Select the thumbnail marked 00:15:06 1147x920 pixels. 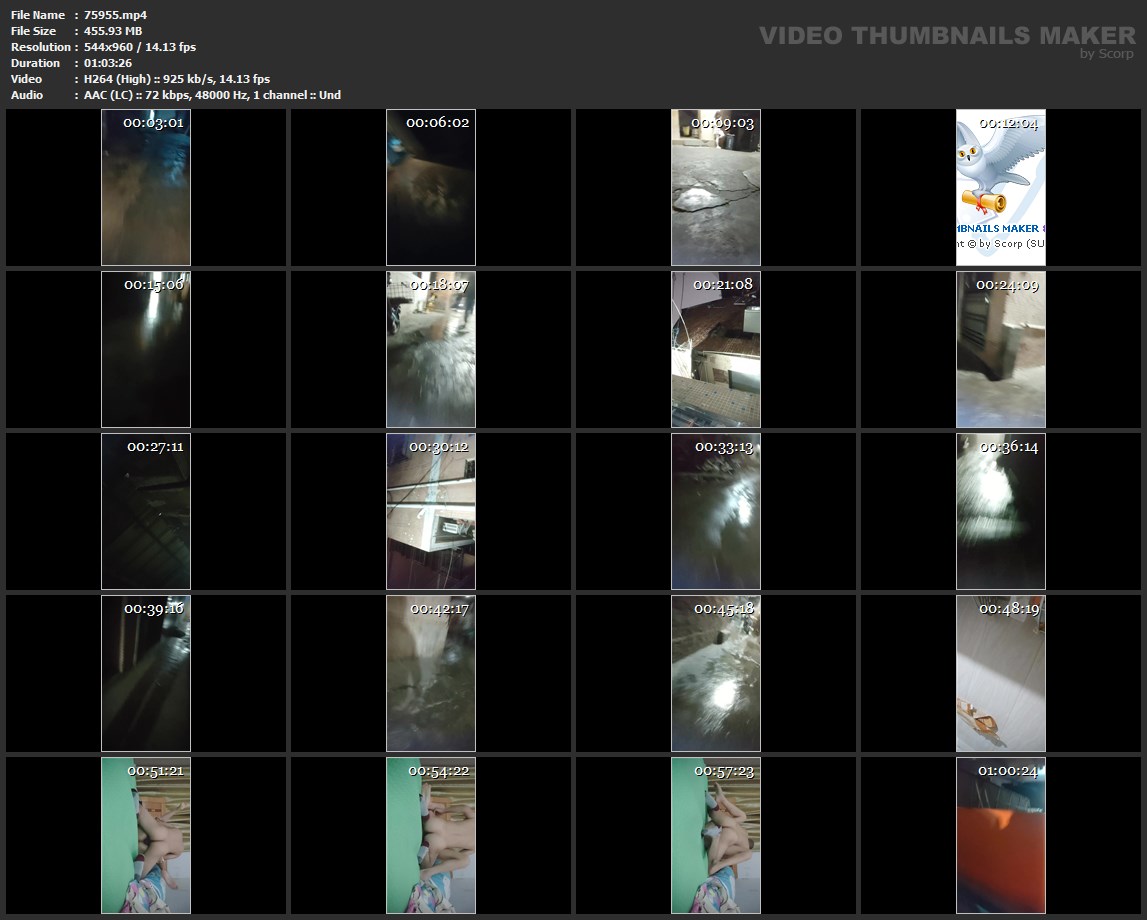coord(146,350)
